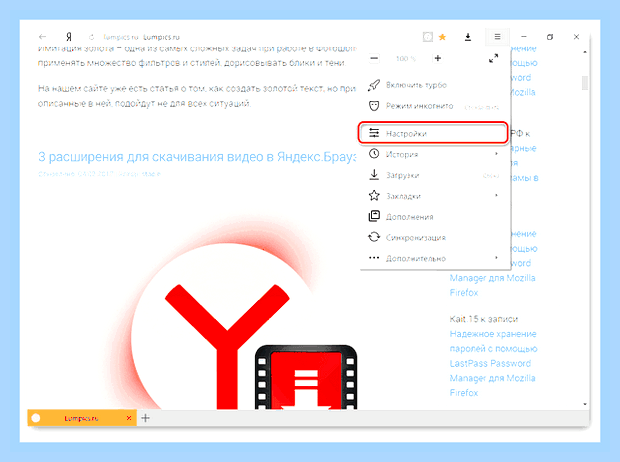Click the back arrow in the browser toolbar

pyautogui.click(x=42, y=37)
